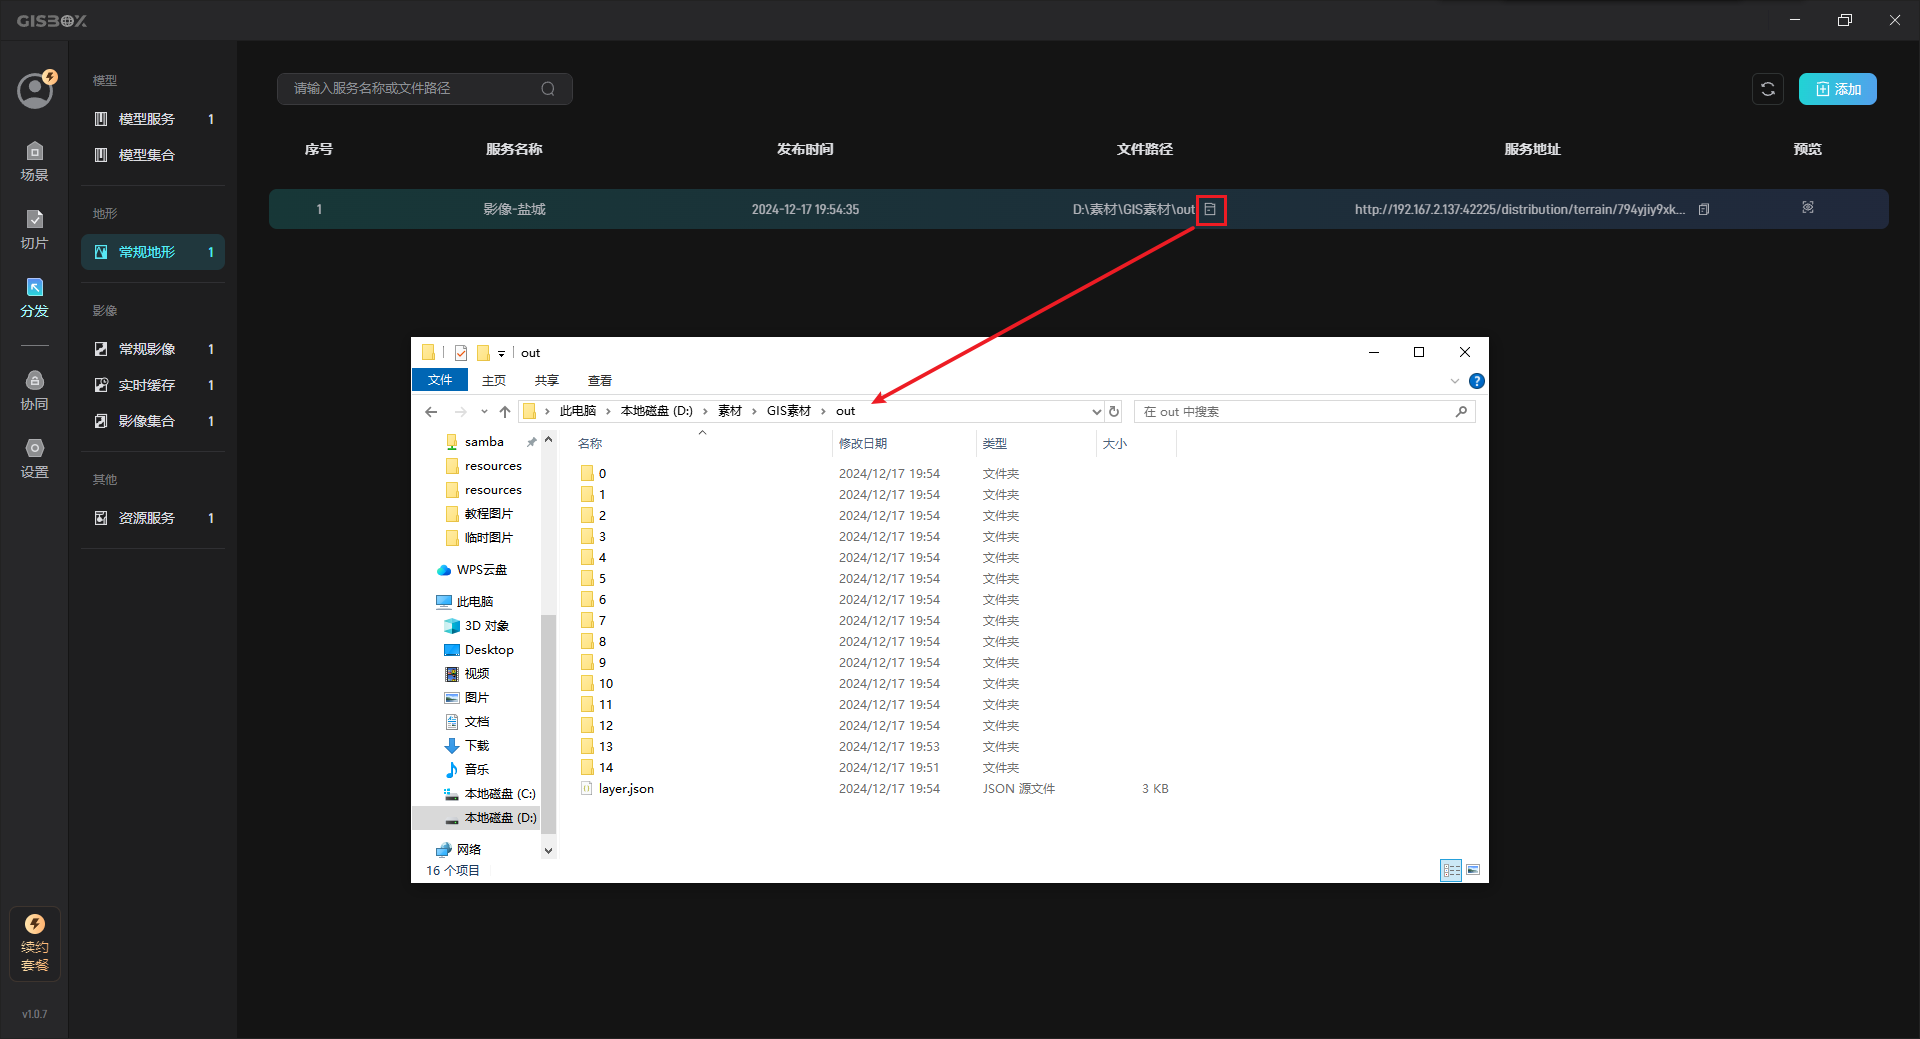The height and width of the screenshot is (1039, 1920).
Task: Select 本地磁盘 (C:) in navigation pane
Action: coord(500,794)
